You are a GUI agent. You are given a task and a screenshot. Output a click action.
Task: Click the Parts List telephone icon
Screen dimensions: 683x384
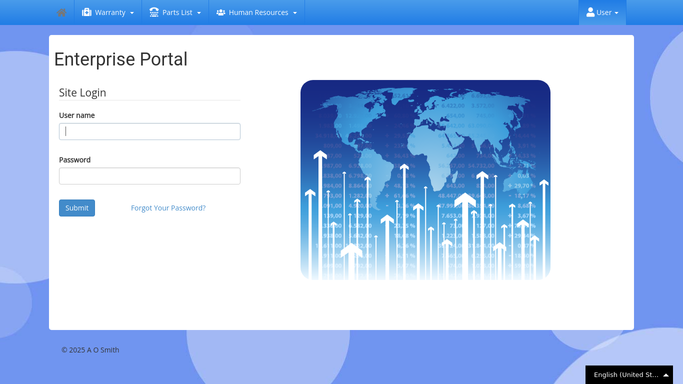point(154,12)
